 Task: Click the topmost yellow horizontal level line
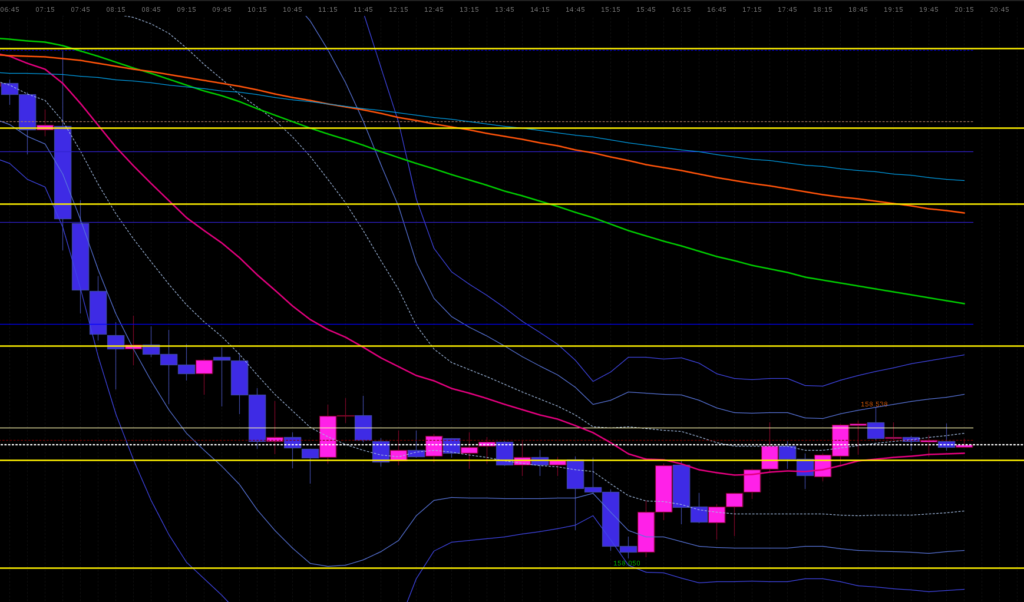(500, 48)
